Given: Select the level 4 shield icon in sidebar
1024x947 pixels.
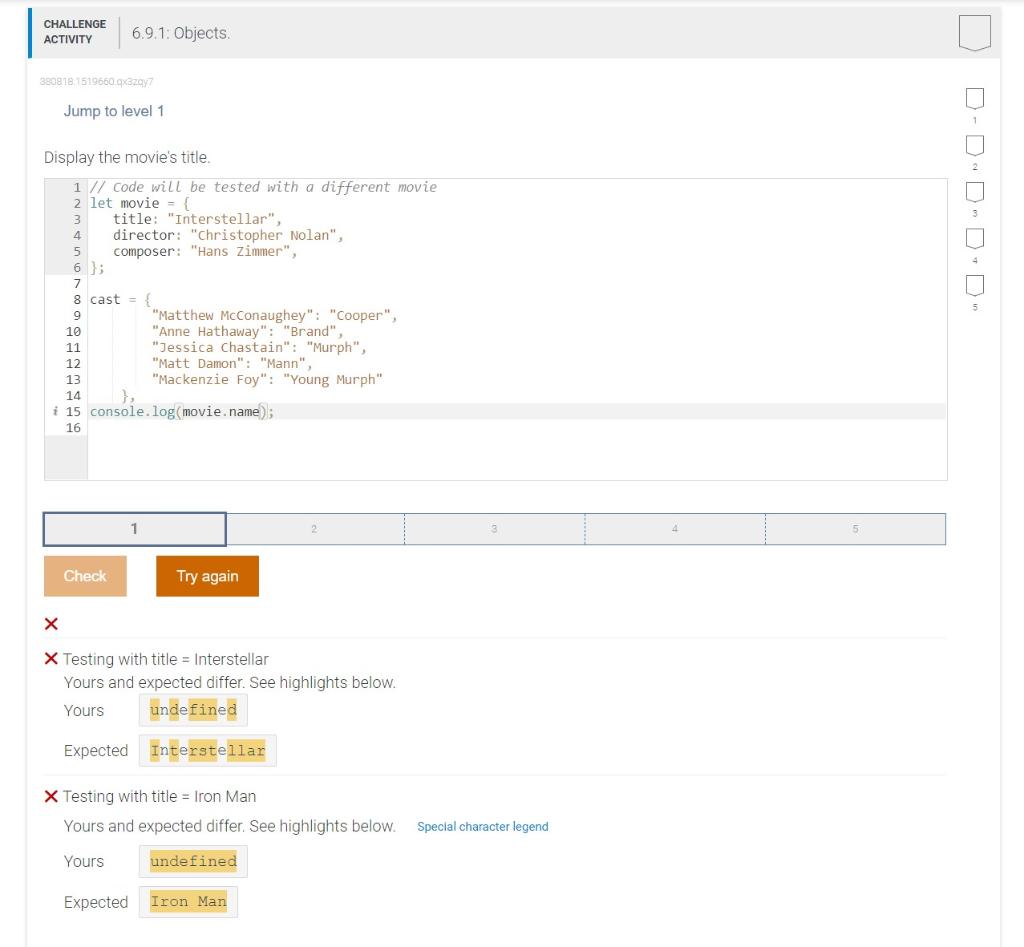Looking at the screenshot, I should [x=974, y=239].
